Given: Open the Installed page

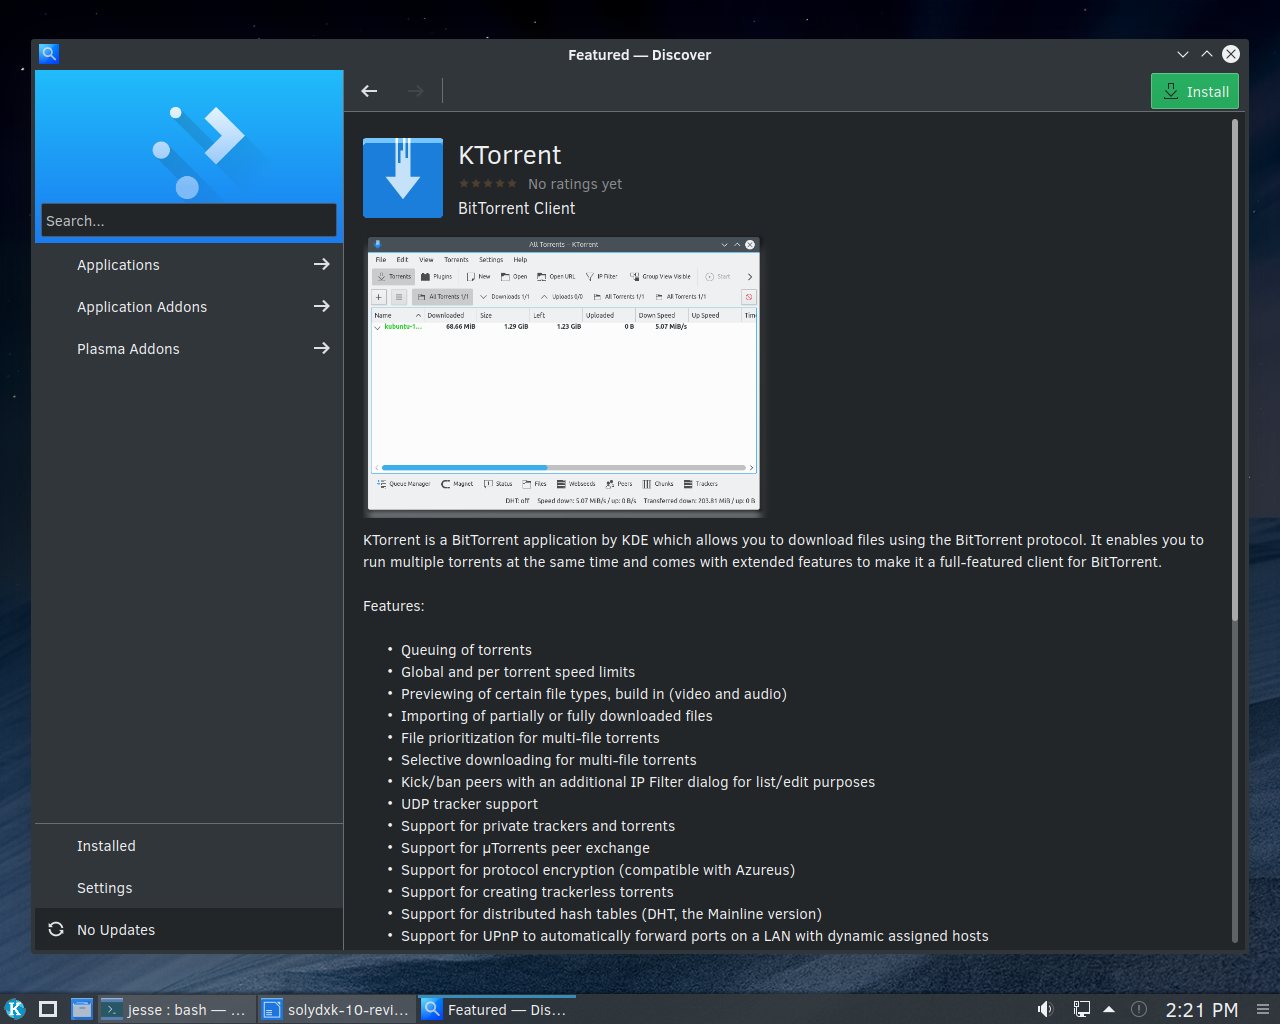Looking at the screenshot, I should [x=189, y=846].
